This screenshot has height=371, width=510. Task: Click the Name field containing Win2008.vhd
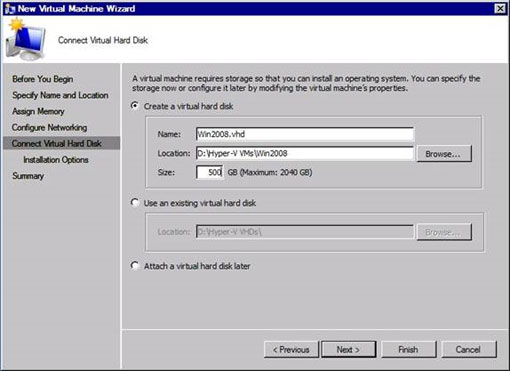(x=305, y=134)
